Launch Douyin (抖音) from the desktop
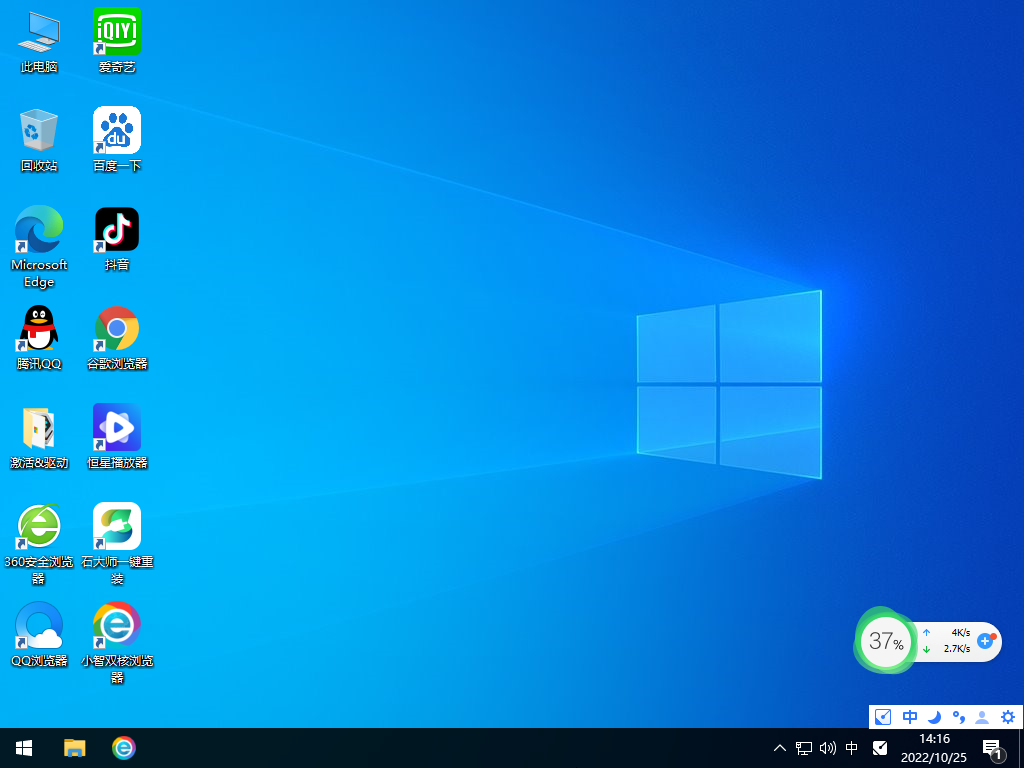The height and width of the screenshot is (768, 1024). (x=117, y=228)
